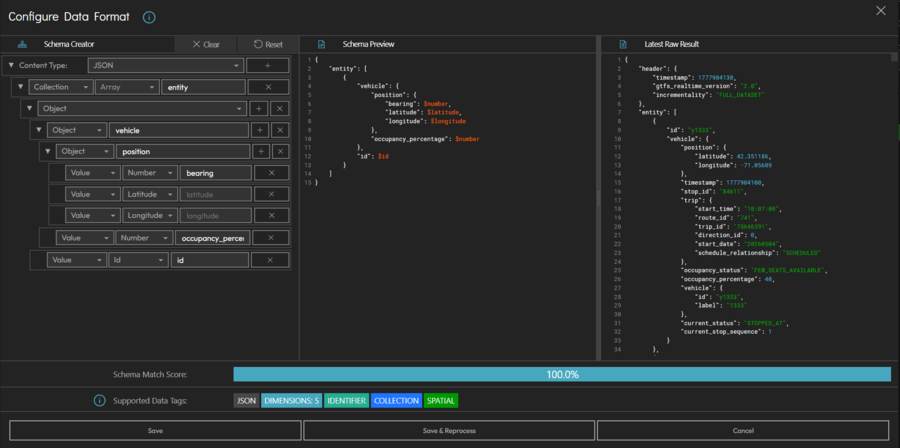Click the Schema Creator panel title
The image size is (900, 448).
[69, 44]
